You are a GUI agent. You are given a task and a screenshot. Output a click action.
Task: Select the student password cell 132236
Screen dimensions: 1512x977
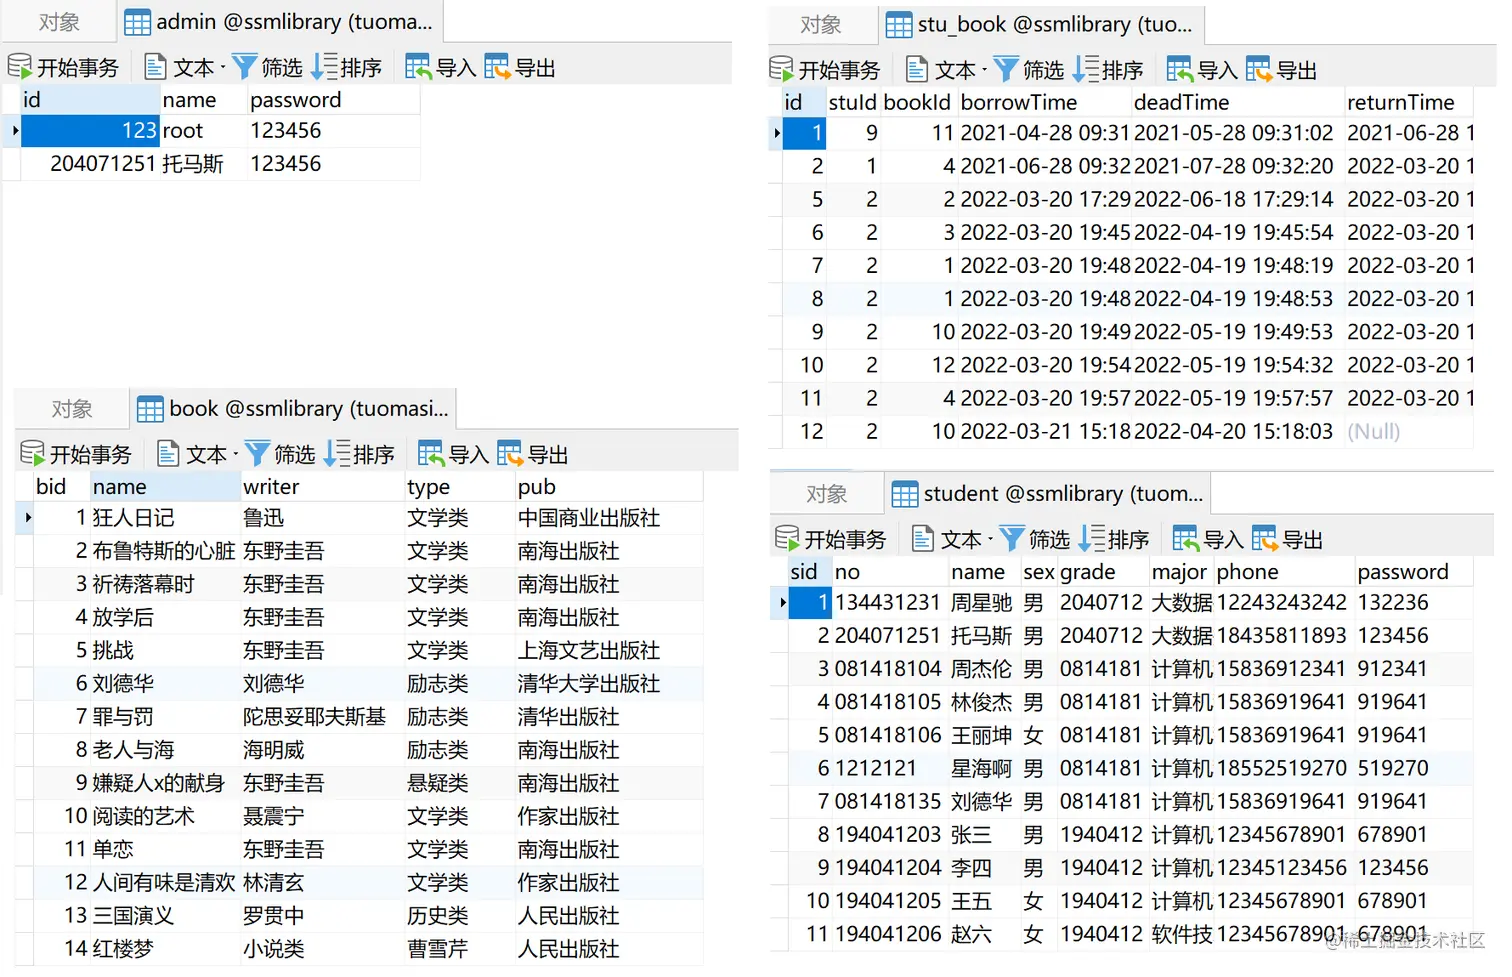(x=1413, y=603)
